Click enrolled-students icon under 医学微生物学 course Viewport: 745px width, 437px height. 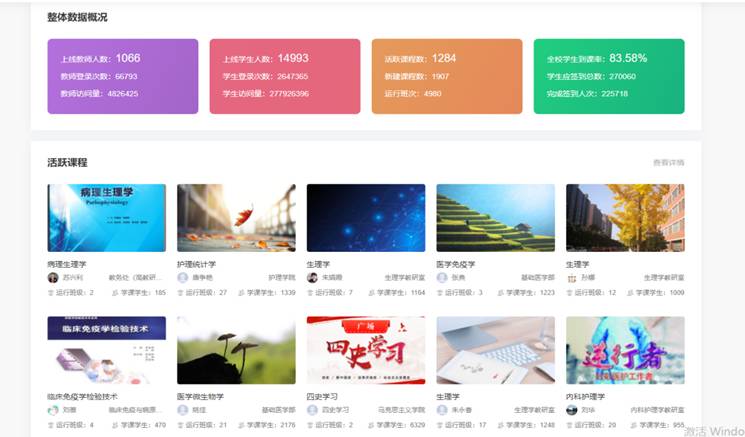point(244,425)
